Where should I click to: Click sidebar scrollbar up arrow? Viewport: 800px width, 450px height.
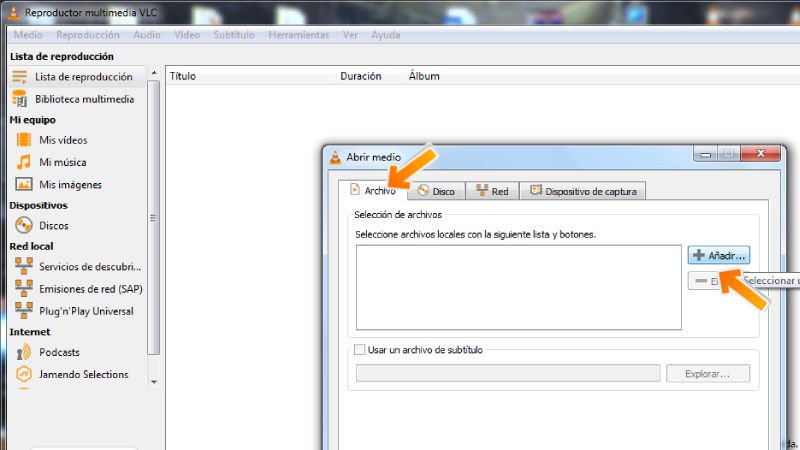pos(154,74)
